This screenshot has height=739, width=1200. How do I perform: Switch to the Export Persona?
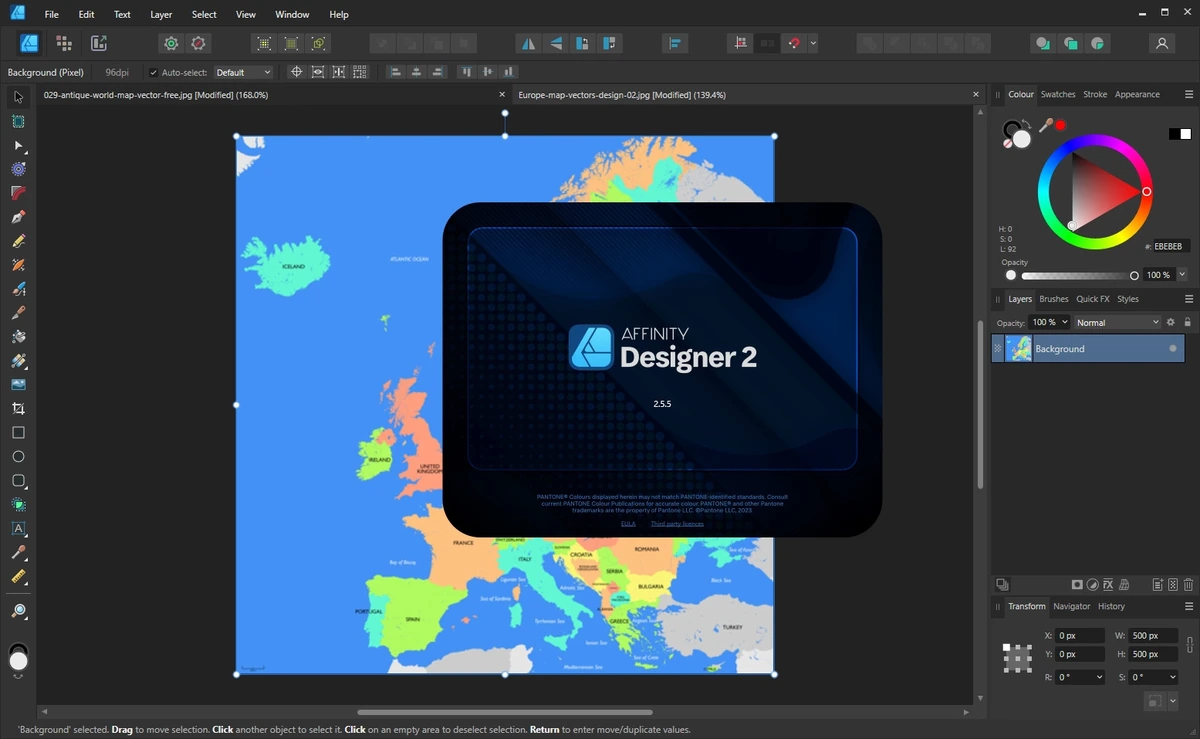98,43
